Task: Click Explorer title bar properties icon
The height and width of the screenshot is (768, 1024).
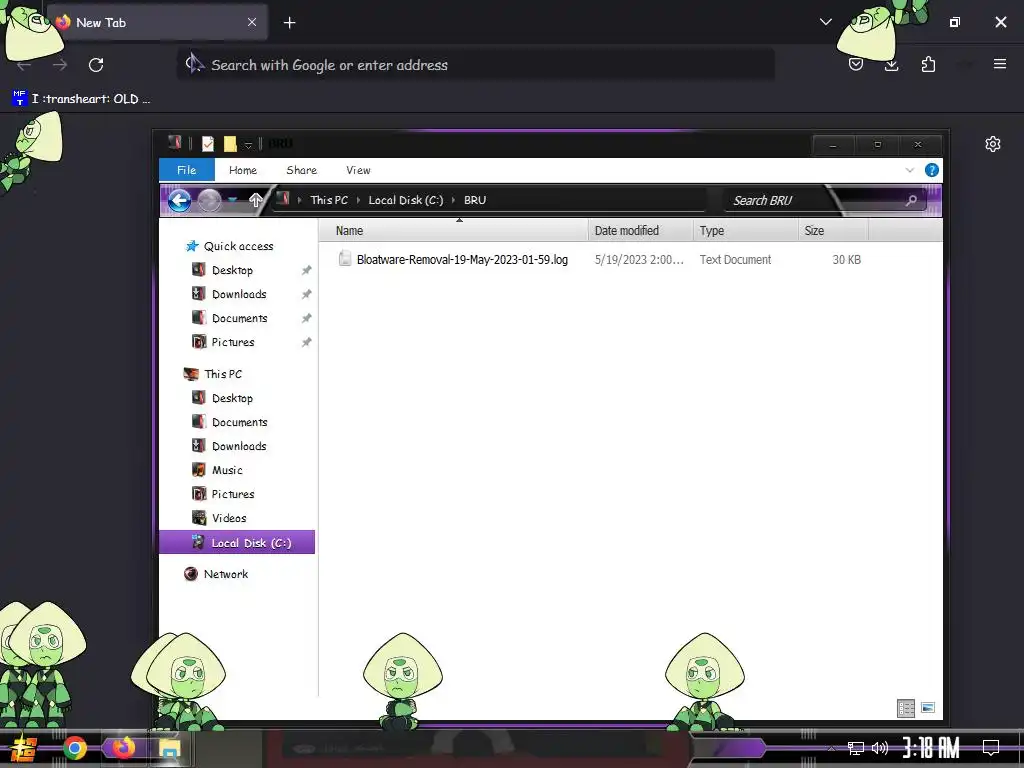Action: (x=208, y=144)
